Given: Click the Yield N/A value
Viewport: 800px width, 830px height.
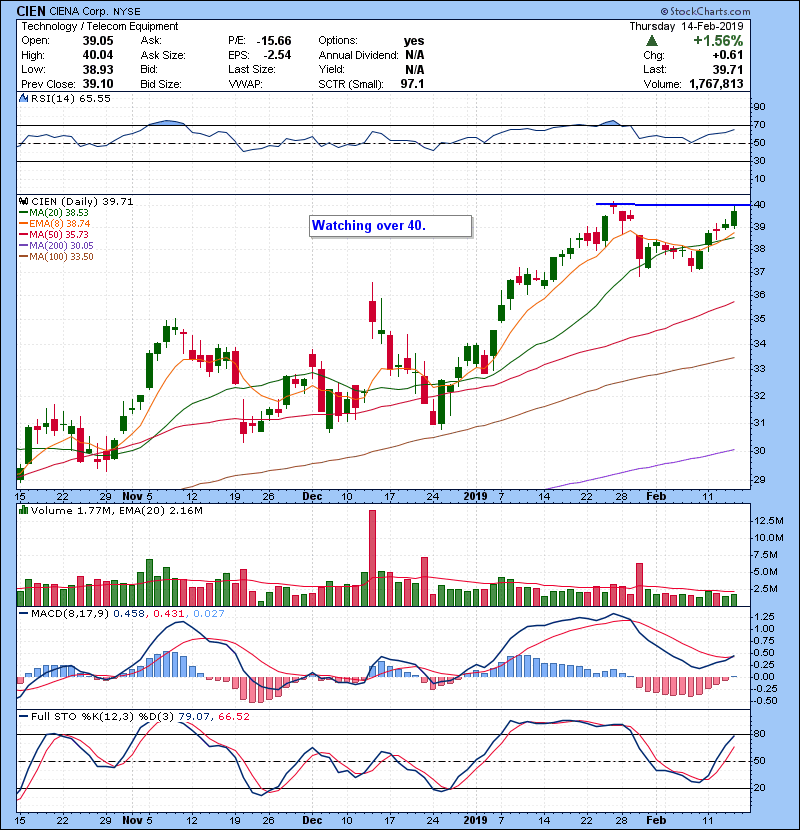Looking at the screenshot, I should click(x=415, y=69).
